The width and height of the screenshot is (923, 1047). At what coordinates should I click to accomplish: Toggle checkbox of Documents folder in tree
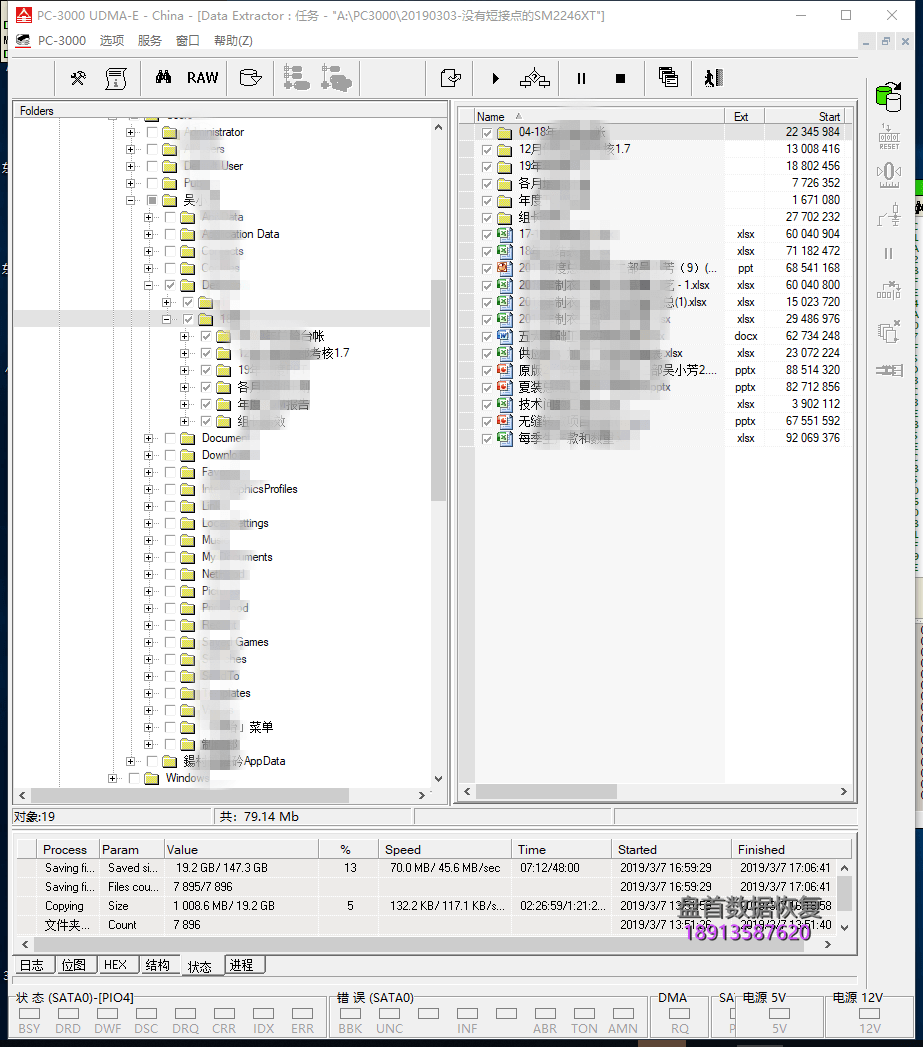(170, 439)
